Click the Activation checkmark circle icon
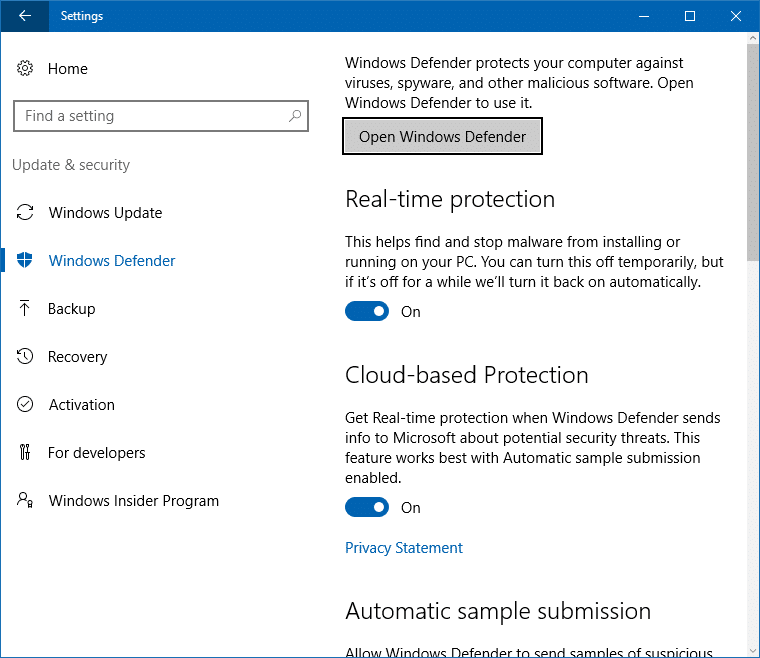The width and height of the screenshot is (760, 658). (25, 404)
